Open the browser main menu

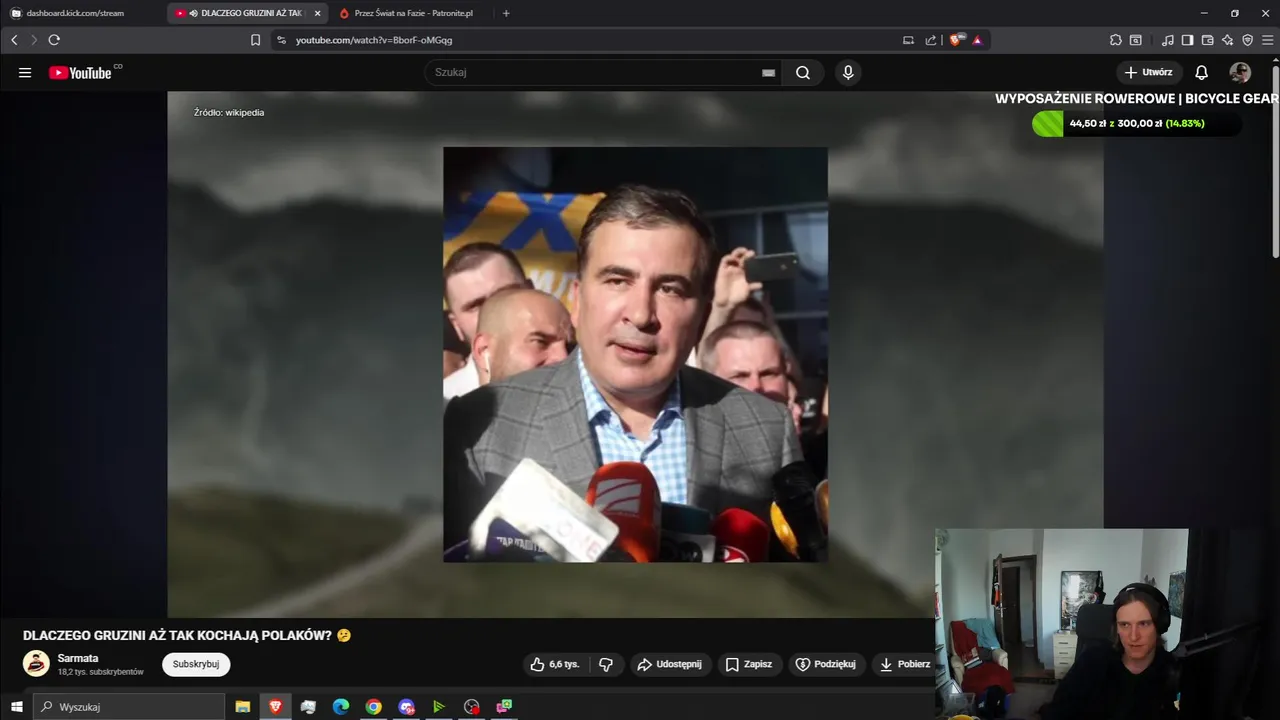tap(1267, 40)
